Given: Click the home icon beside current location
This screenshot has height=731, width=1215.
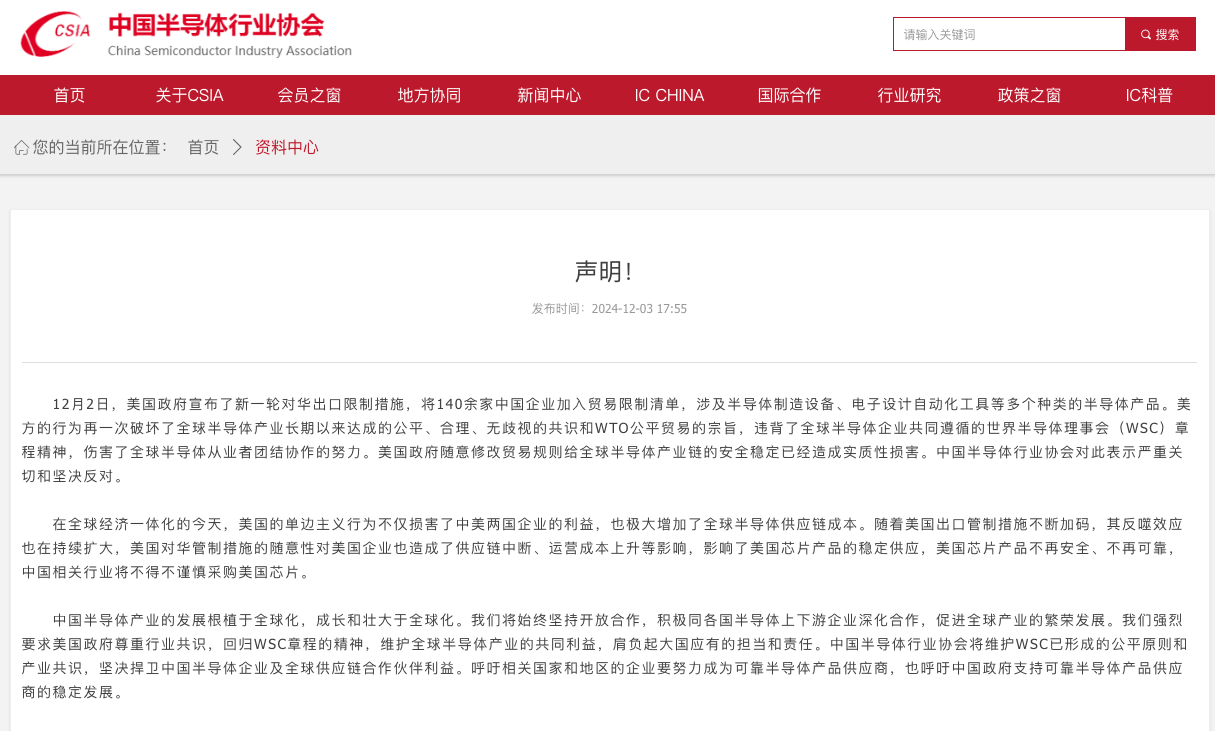Looking at the screenshot, I should pos(21,148).
